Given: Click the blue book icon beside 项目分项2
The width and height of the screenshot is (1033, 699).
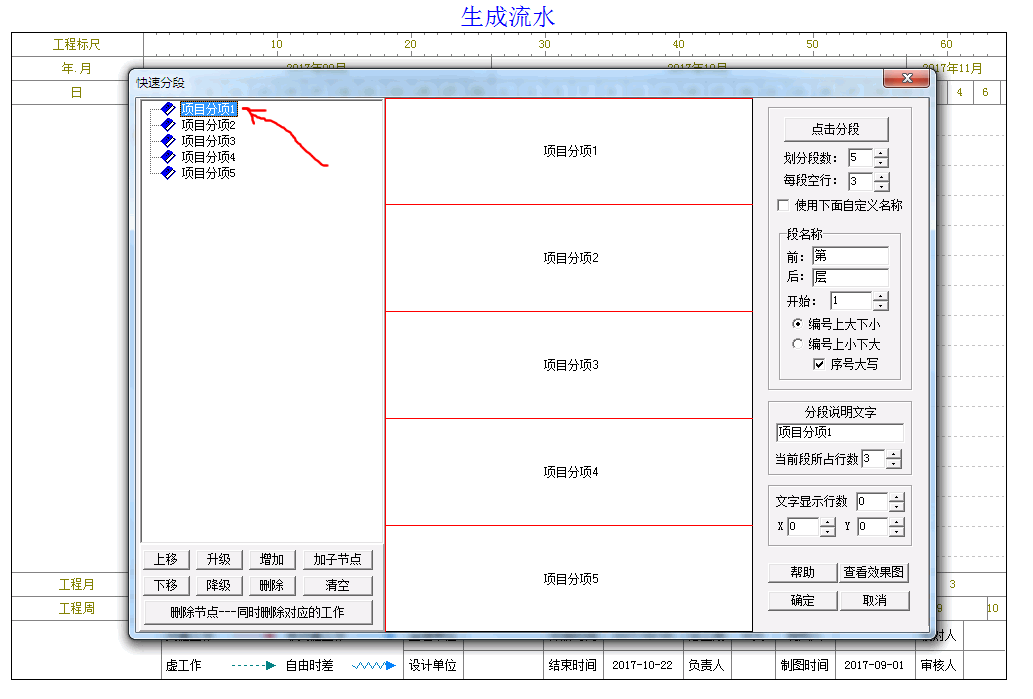Looking at the screenshot, I should (168, 125).
